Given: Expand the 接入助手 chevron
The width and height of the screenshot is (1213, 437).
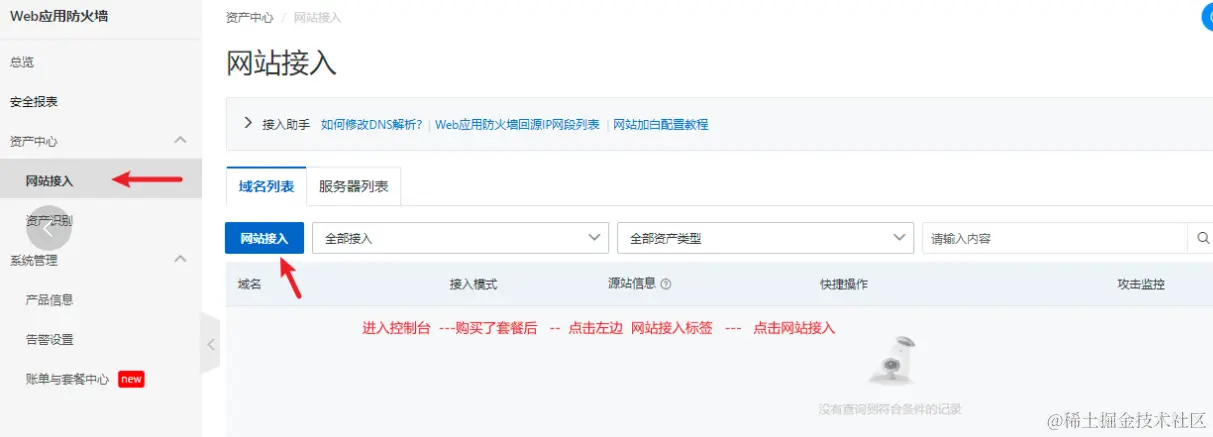Looking at the screenshot, I should (x=249, y=123).
